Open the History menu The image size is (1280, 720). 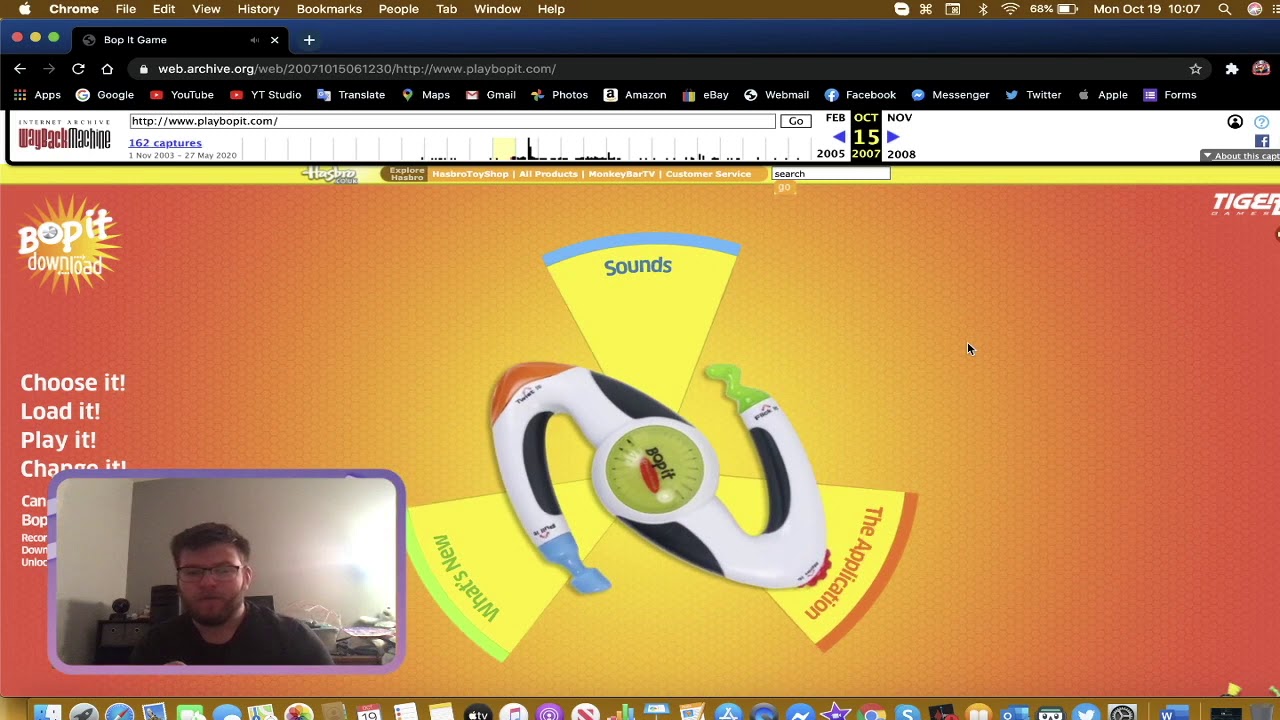coord(258,9)
